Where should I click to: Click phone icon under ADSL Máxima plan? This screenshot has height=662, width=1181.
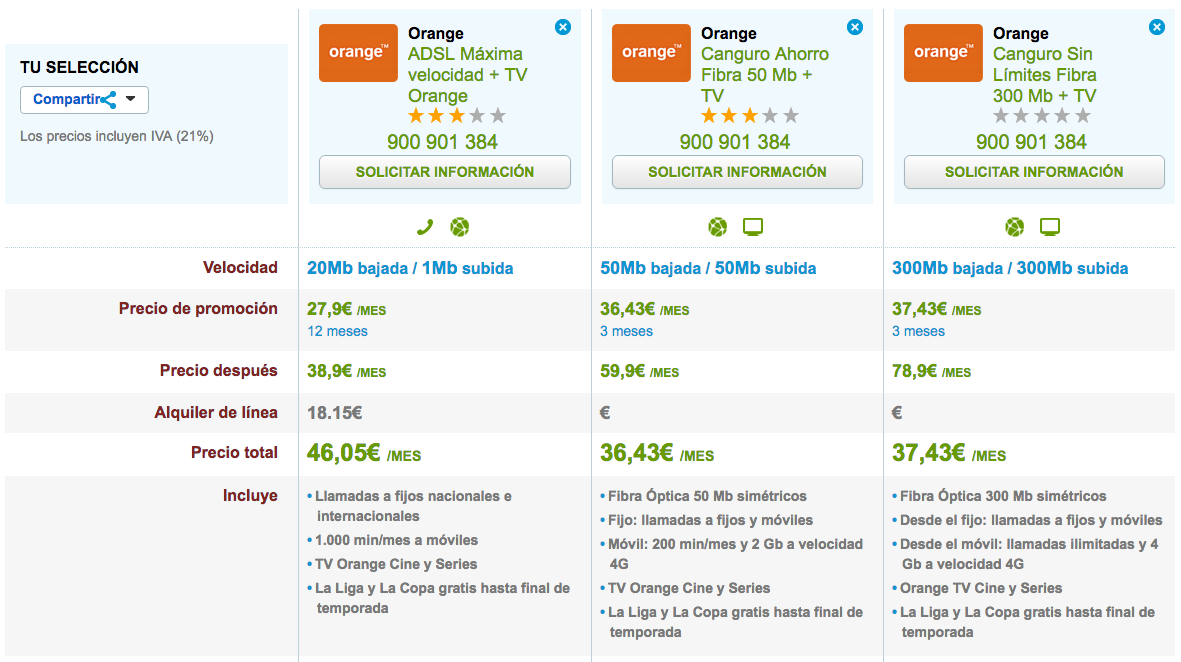point(425,227)
